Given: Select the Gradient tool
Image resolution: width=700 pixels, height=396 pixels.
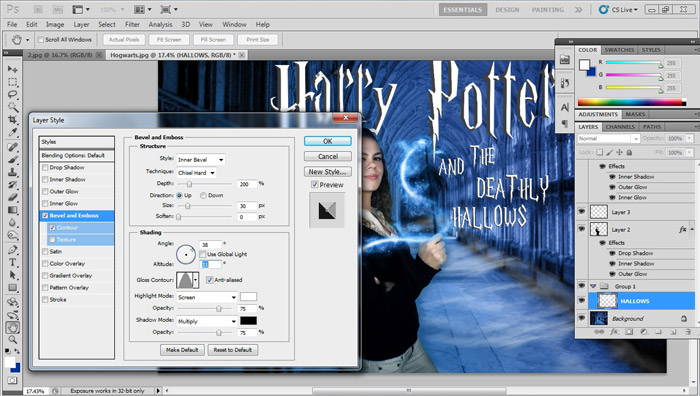Looking at the screenshot, I should (12, 210).
